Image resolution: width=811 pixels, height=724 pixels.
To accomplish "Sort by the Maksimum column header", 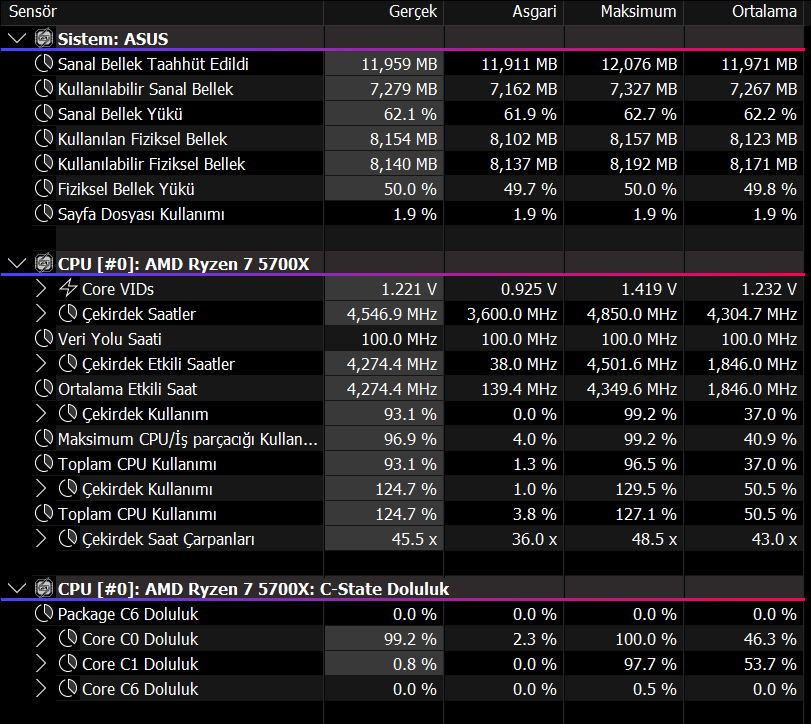I will (x=624, y=12).
